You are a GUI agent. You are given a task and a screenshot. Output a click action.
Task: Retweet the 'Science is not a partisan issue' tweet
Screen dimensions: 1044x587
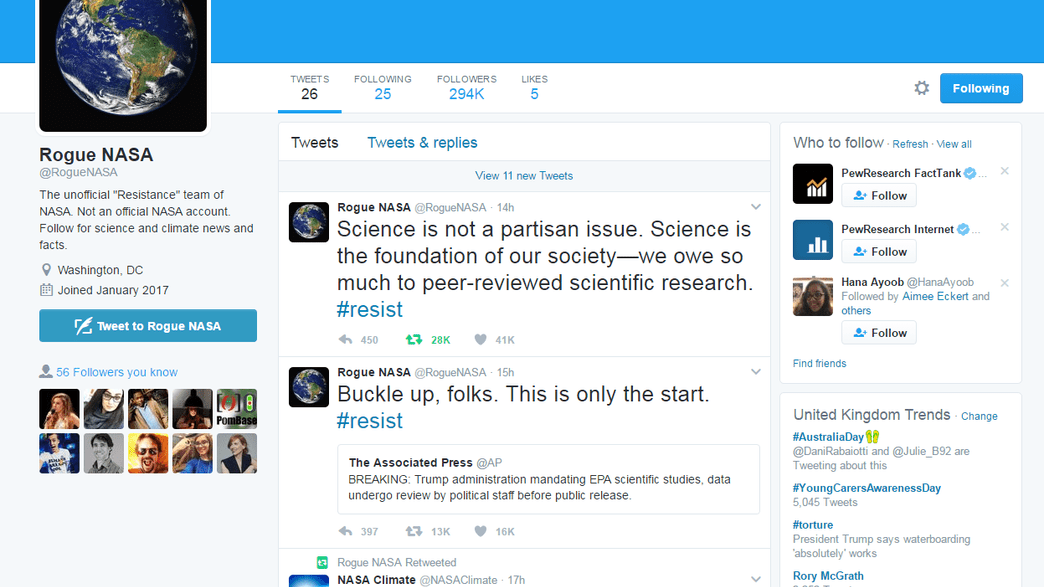[413, 340]
